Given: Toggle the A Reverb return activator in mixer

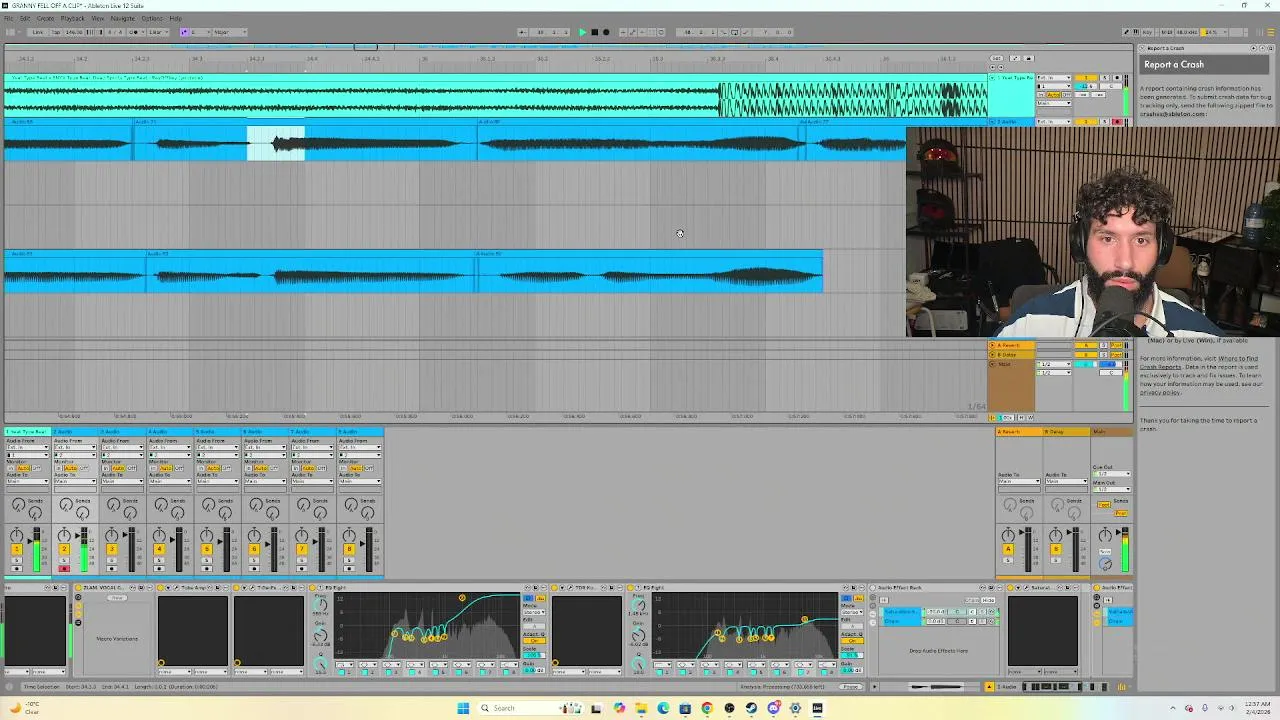Looking at the screenshot, I should tap(1008, 549).
